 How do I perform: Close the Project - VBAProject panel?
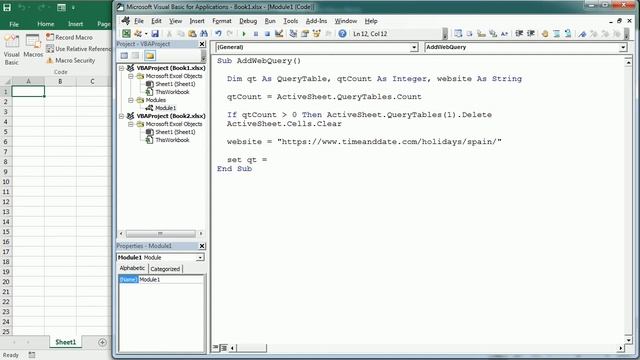pos(202,44)
